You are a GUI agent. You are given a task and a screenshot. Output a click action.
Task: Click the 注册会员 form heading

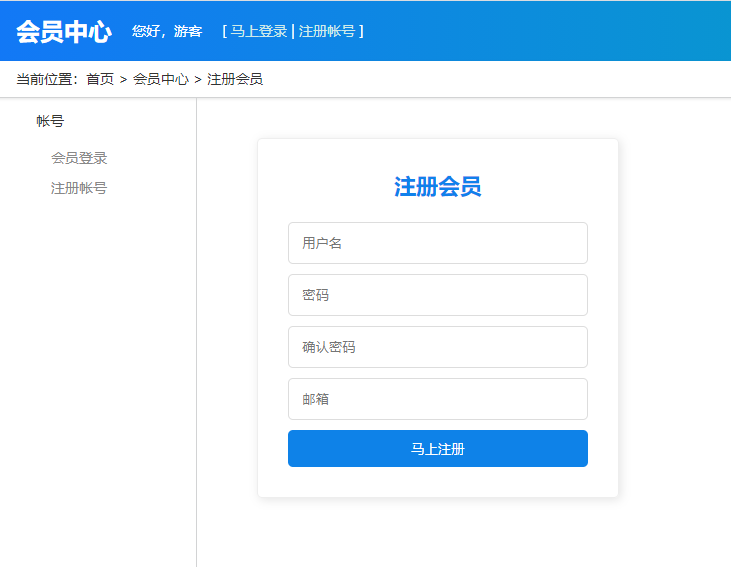[x=437, y=187]
